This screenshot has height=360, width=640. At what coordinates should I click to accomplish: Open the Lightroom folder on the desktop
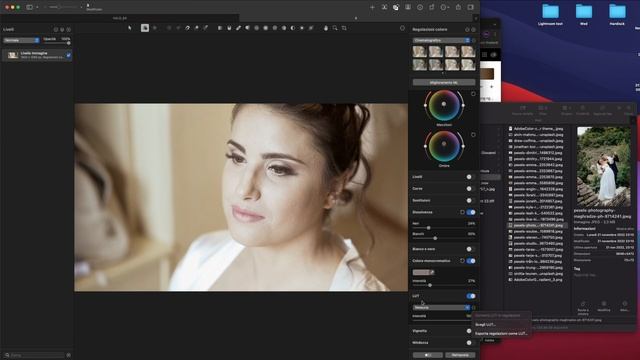[550, 14]
